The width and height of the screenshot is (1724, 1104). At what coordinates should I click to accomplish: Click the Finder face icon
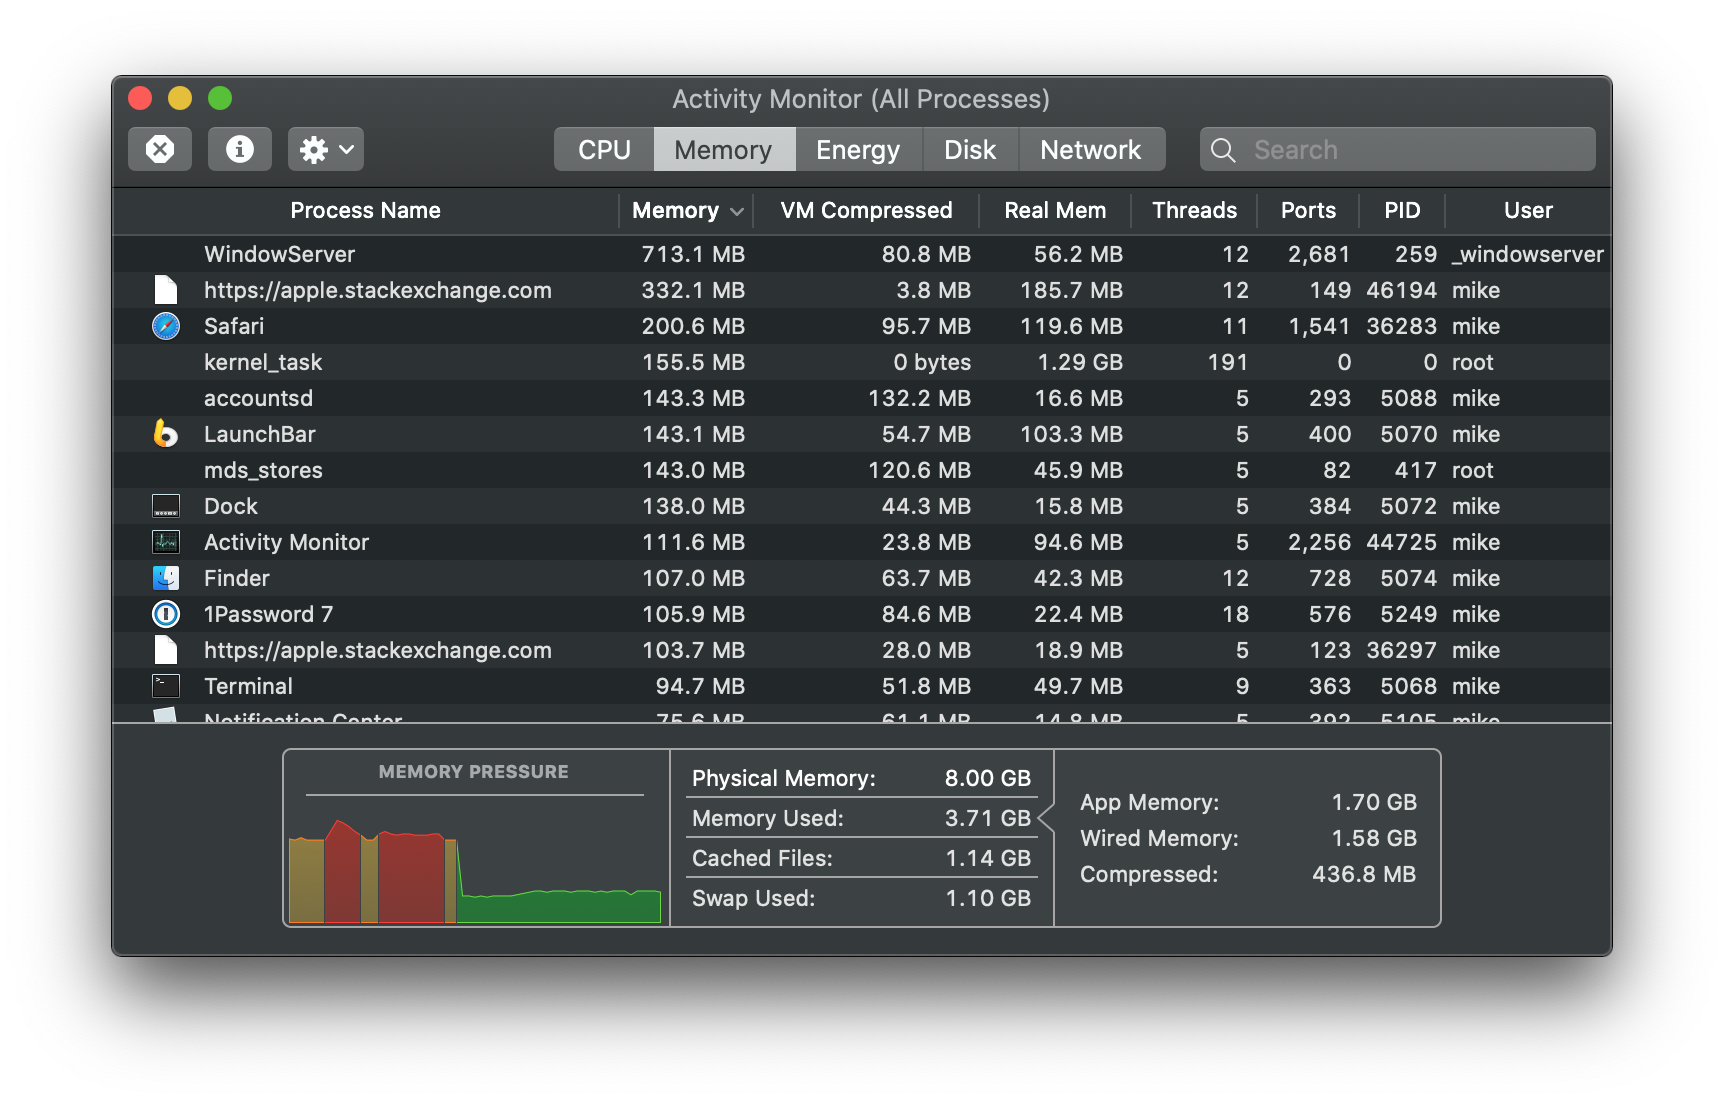pyautogui.click(x=166, y=578)
